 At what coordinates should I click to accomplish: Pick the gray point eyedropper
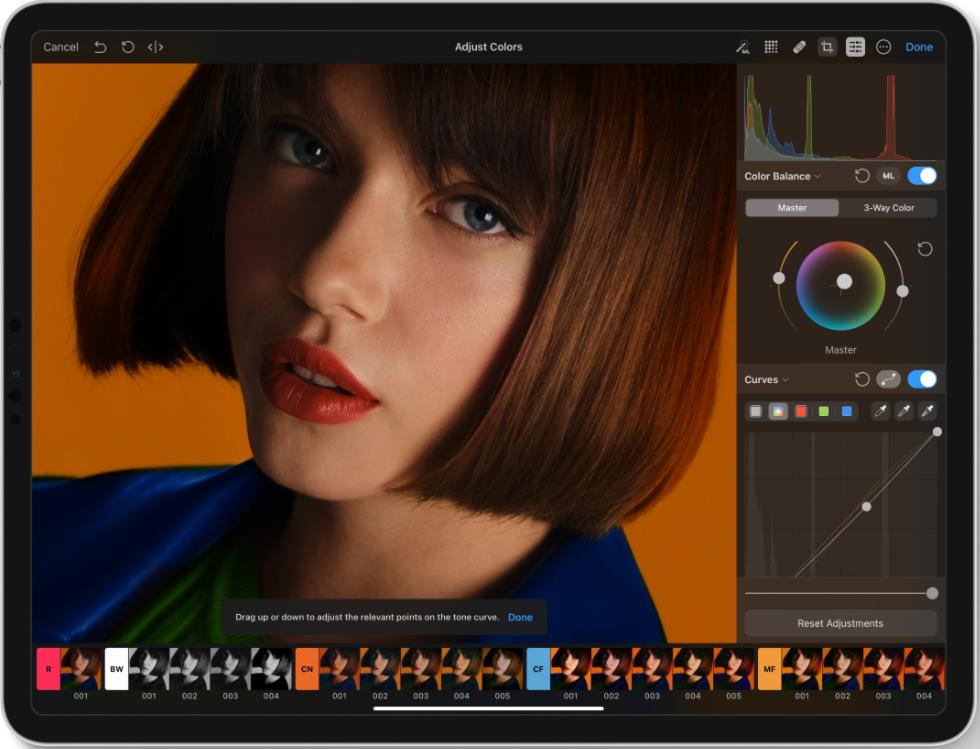point(904,411)
